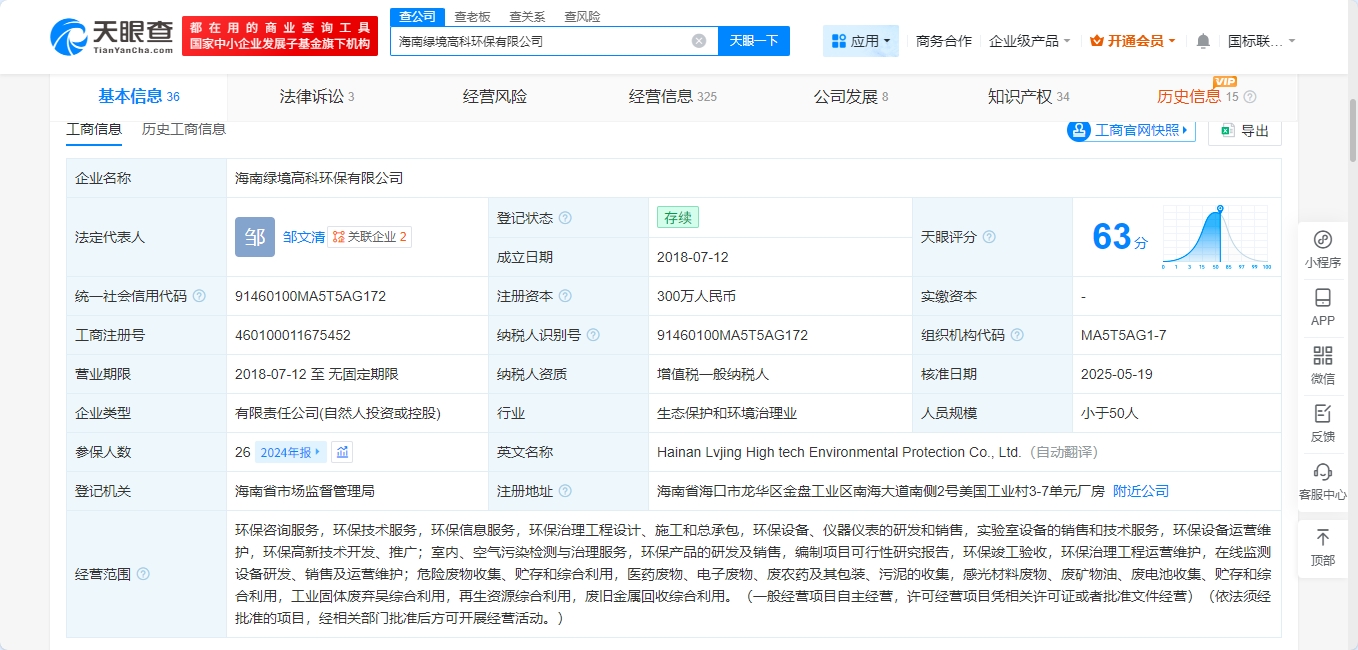Expand the 企业级产品 dropdown

coord(1029,41)
